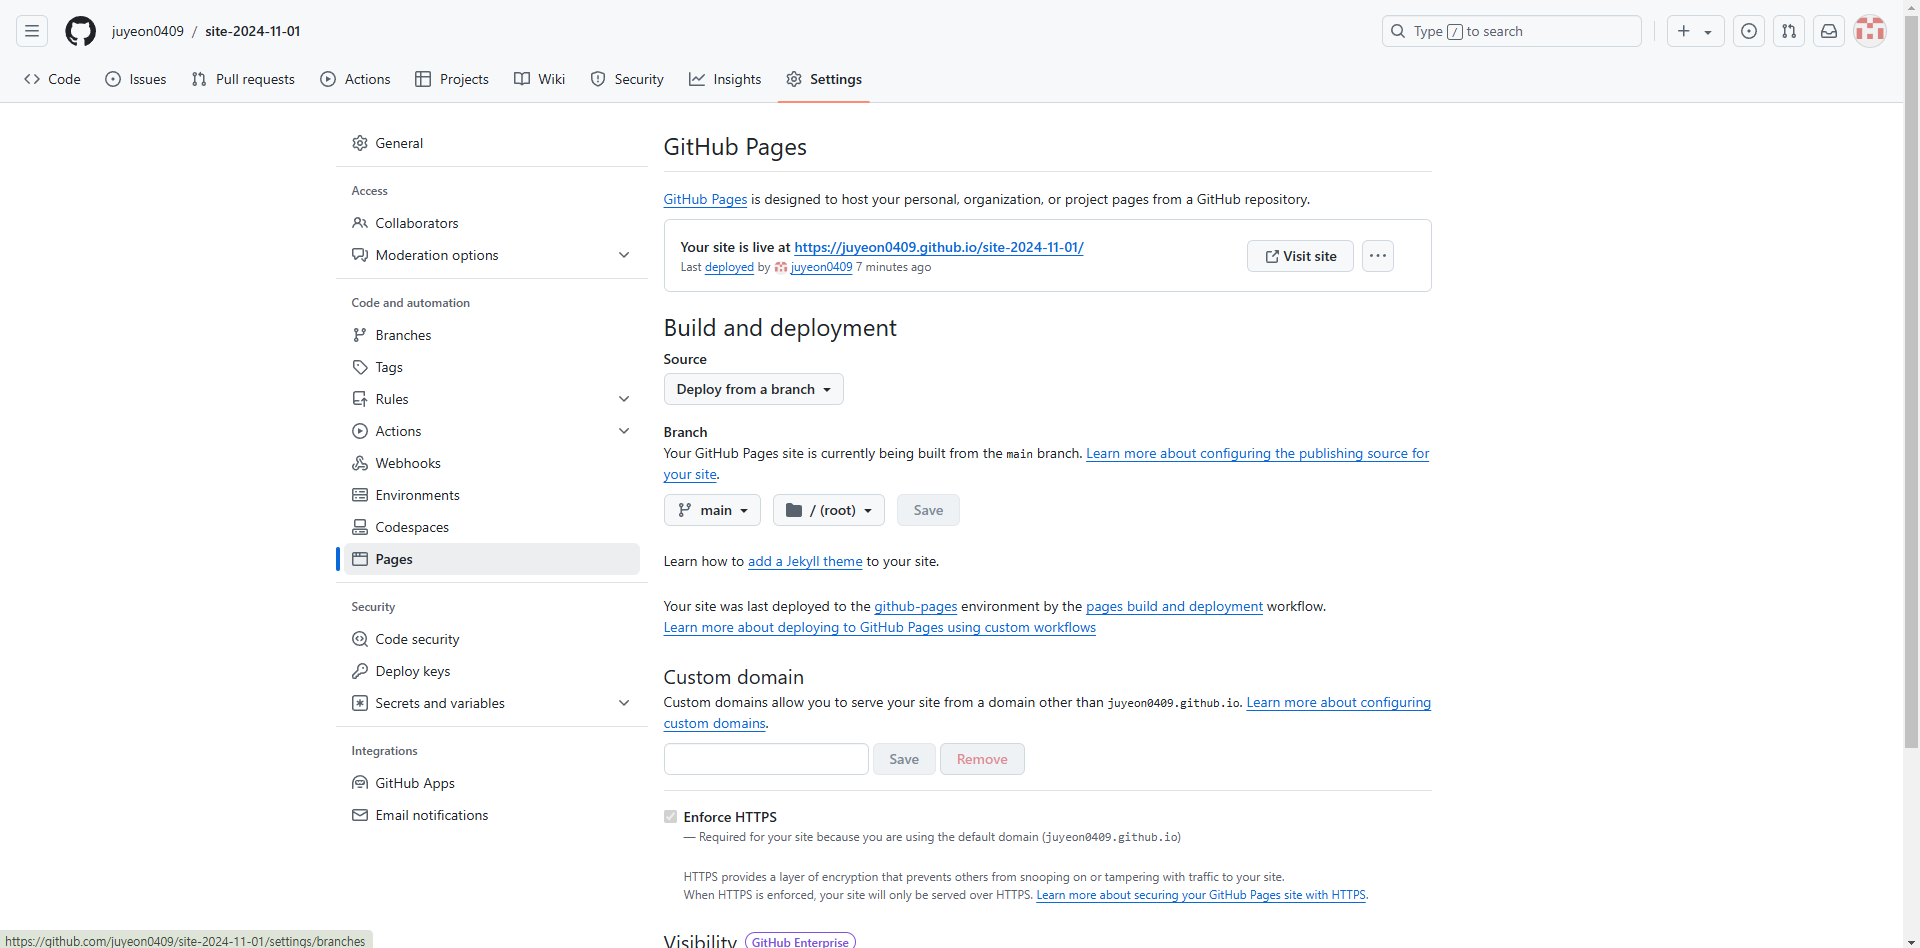Image resolution: width=1920 pixels, height=948 pixels.
Task: Toggle the Enforce HTTPS checkbox
Action: (x=670, y=817)
